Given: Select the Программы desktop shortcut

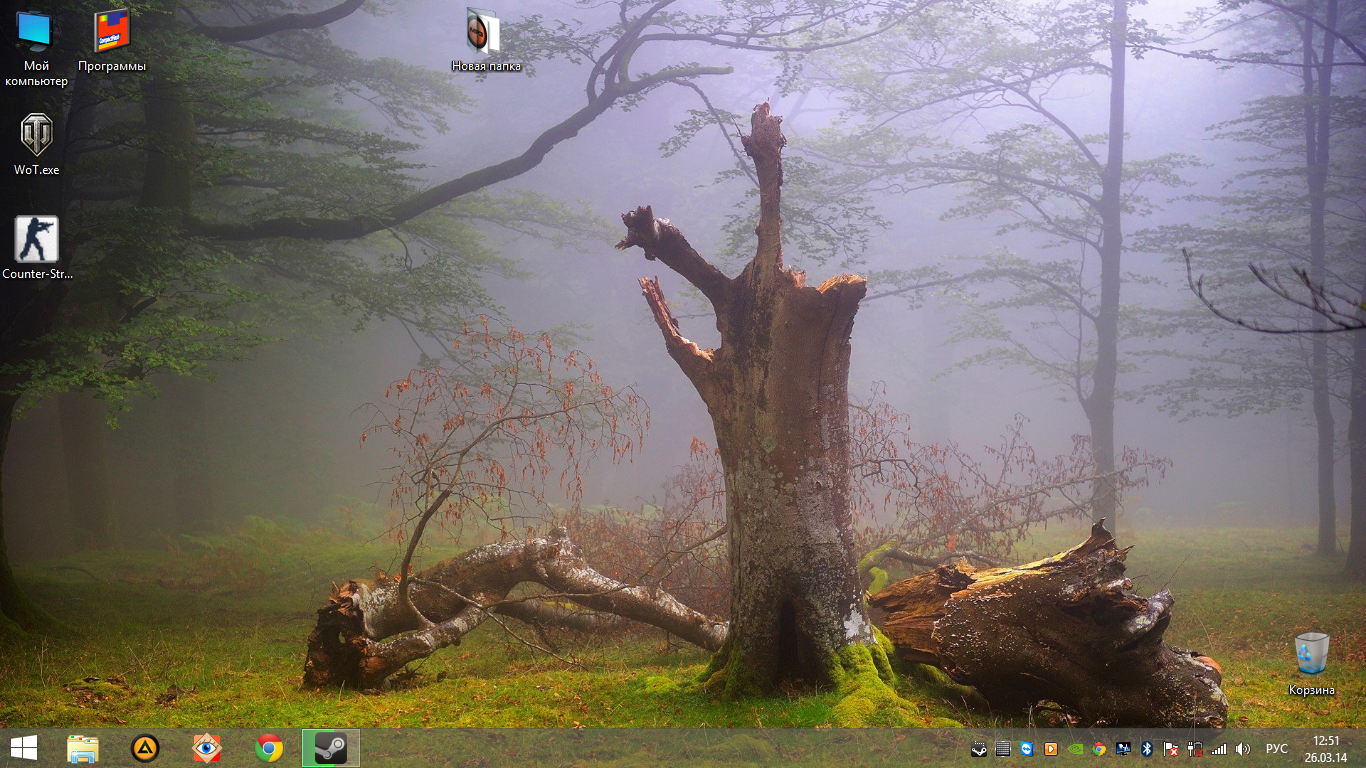Looking at the screenshot, I should [x=112, y=42].
